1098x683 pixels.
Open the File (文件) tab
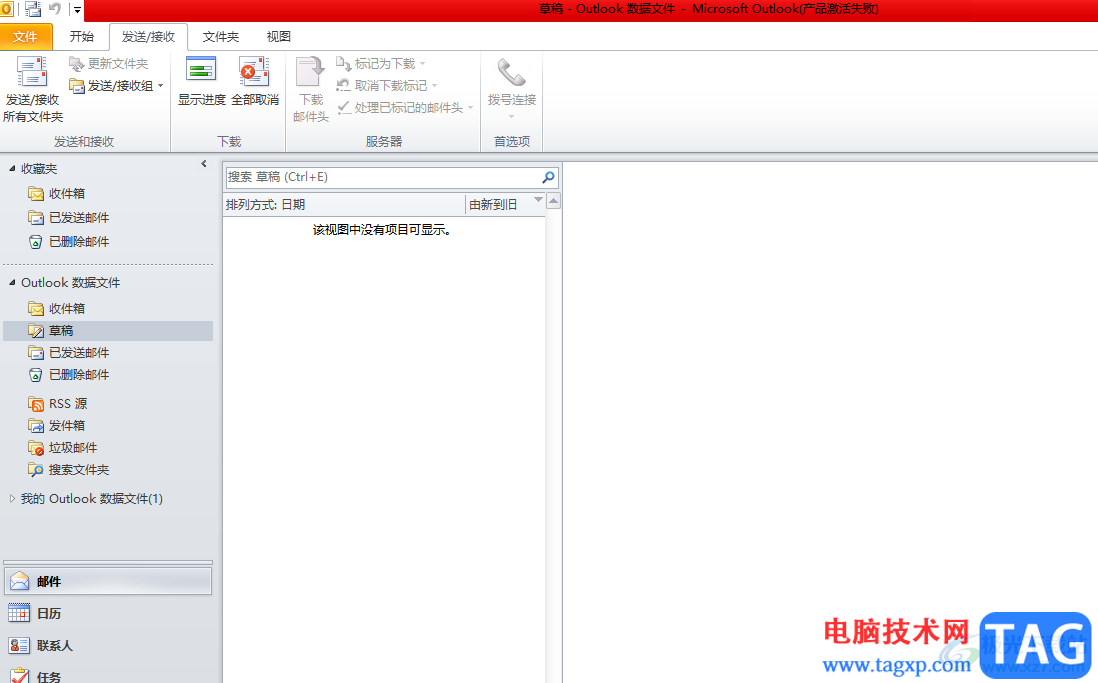(x=26, y=36)
